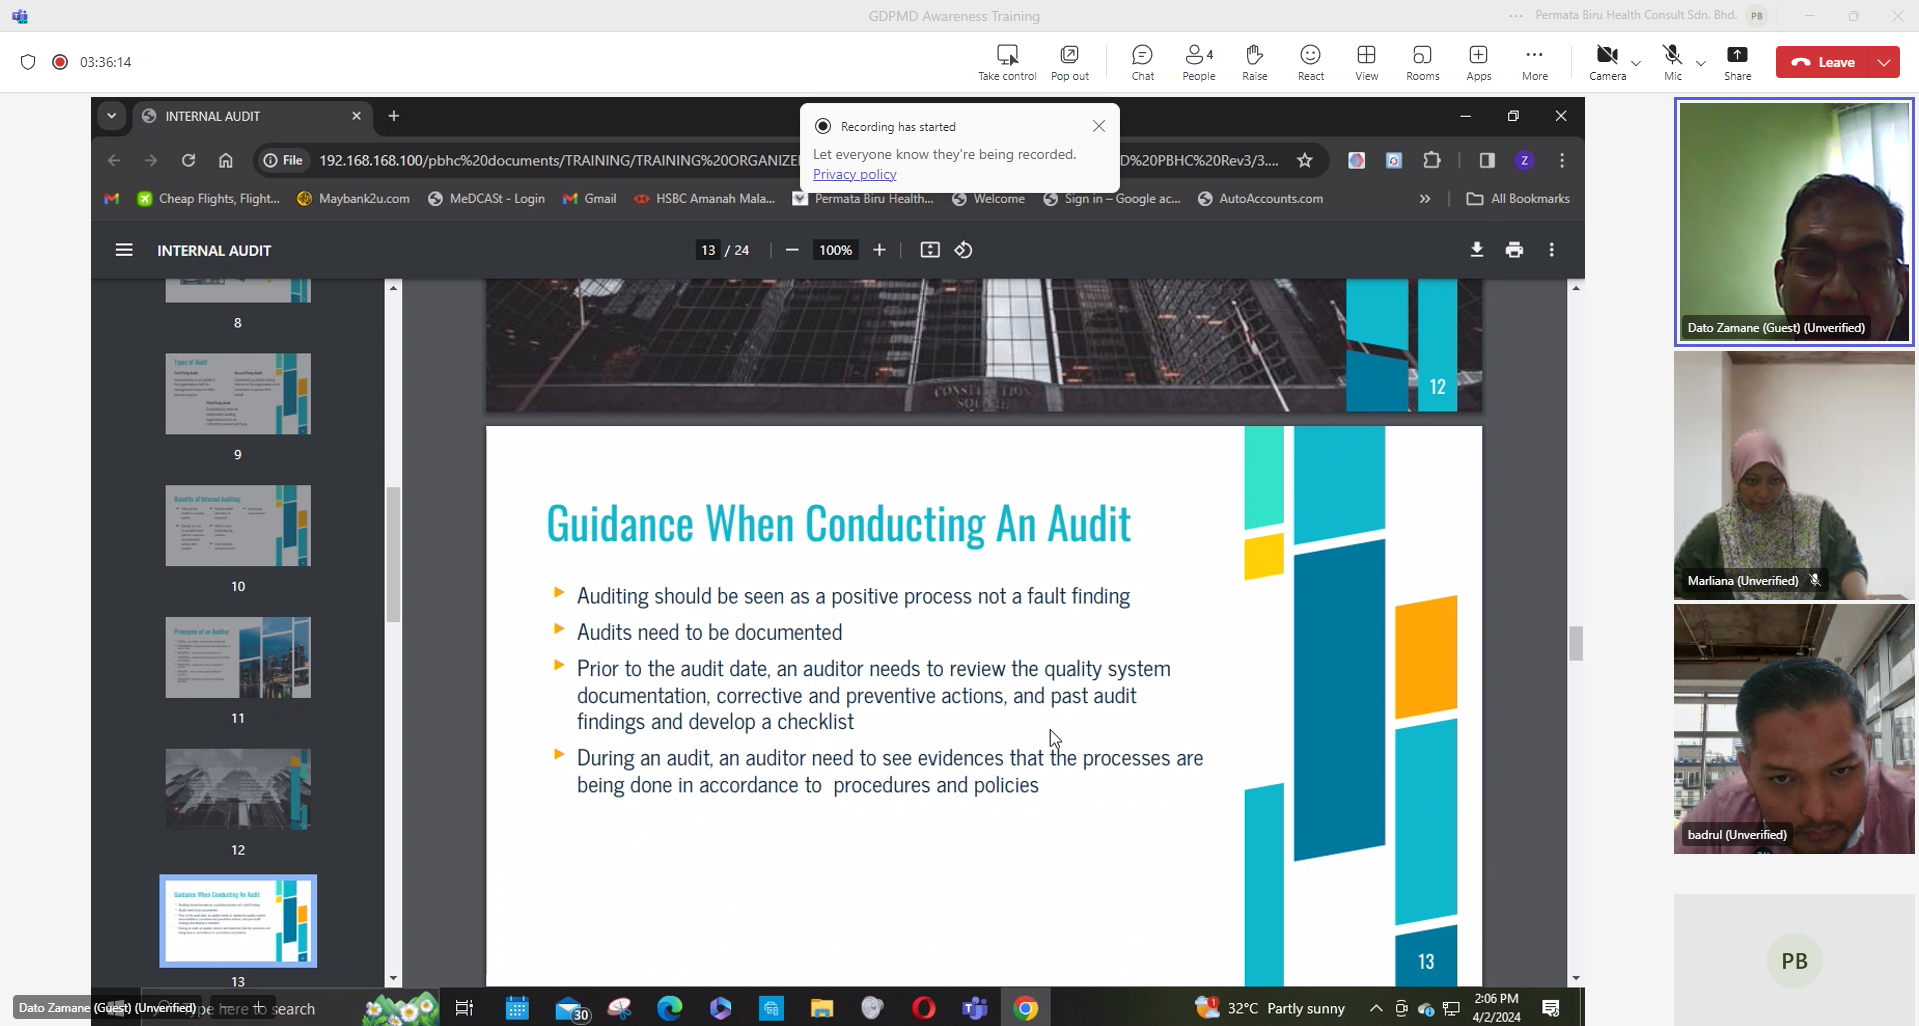This screenshot has height=1026, width=1919.
Task: Select Dato Zamane's video tile
Action: point(1793,222)
